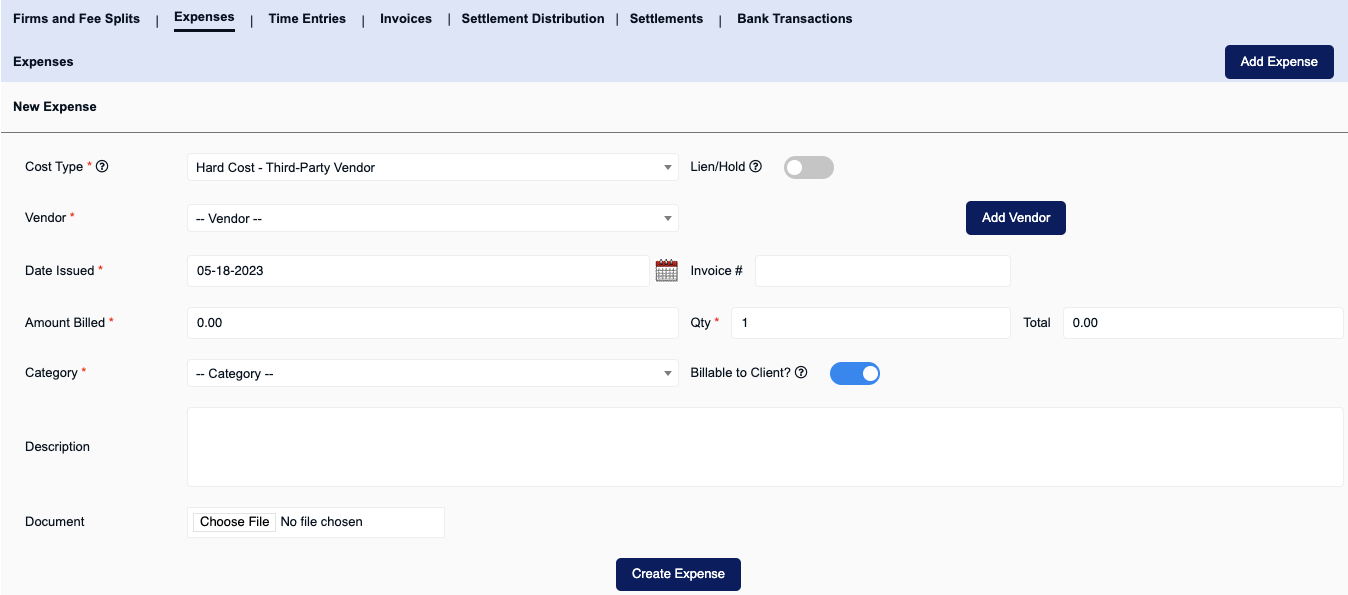Screen dimensions: 1348x595
Task: Click the Billable to Client help icon
Action: coord(801,373)
